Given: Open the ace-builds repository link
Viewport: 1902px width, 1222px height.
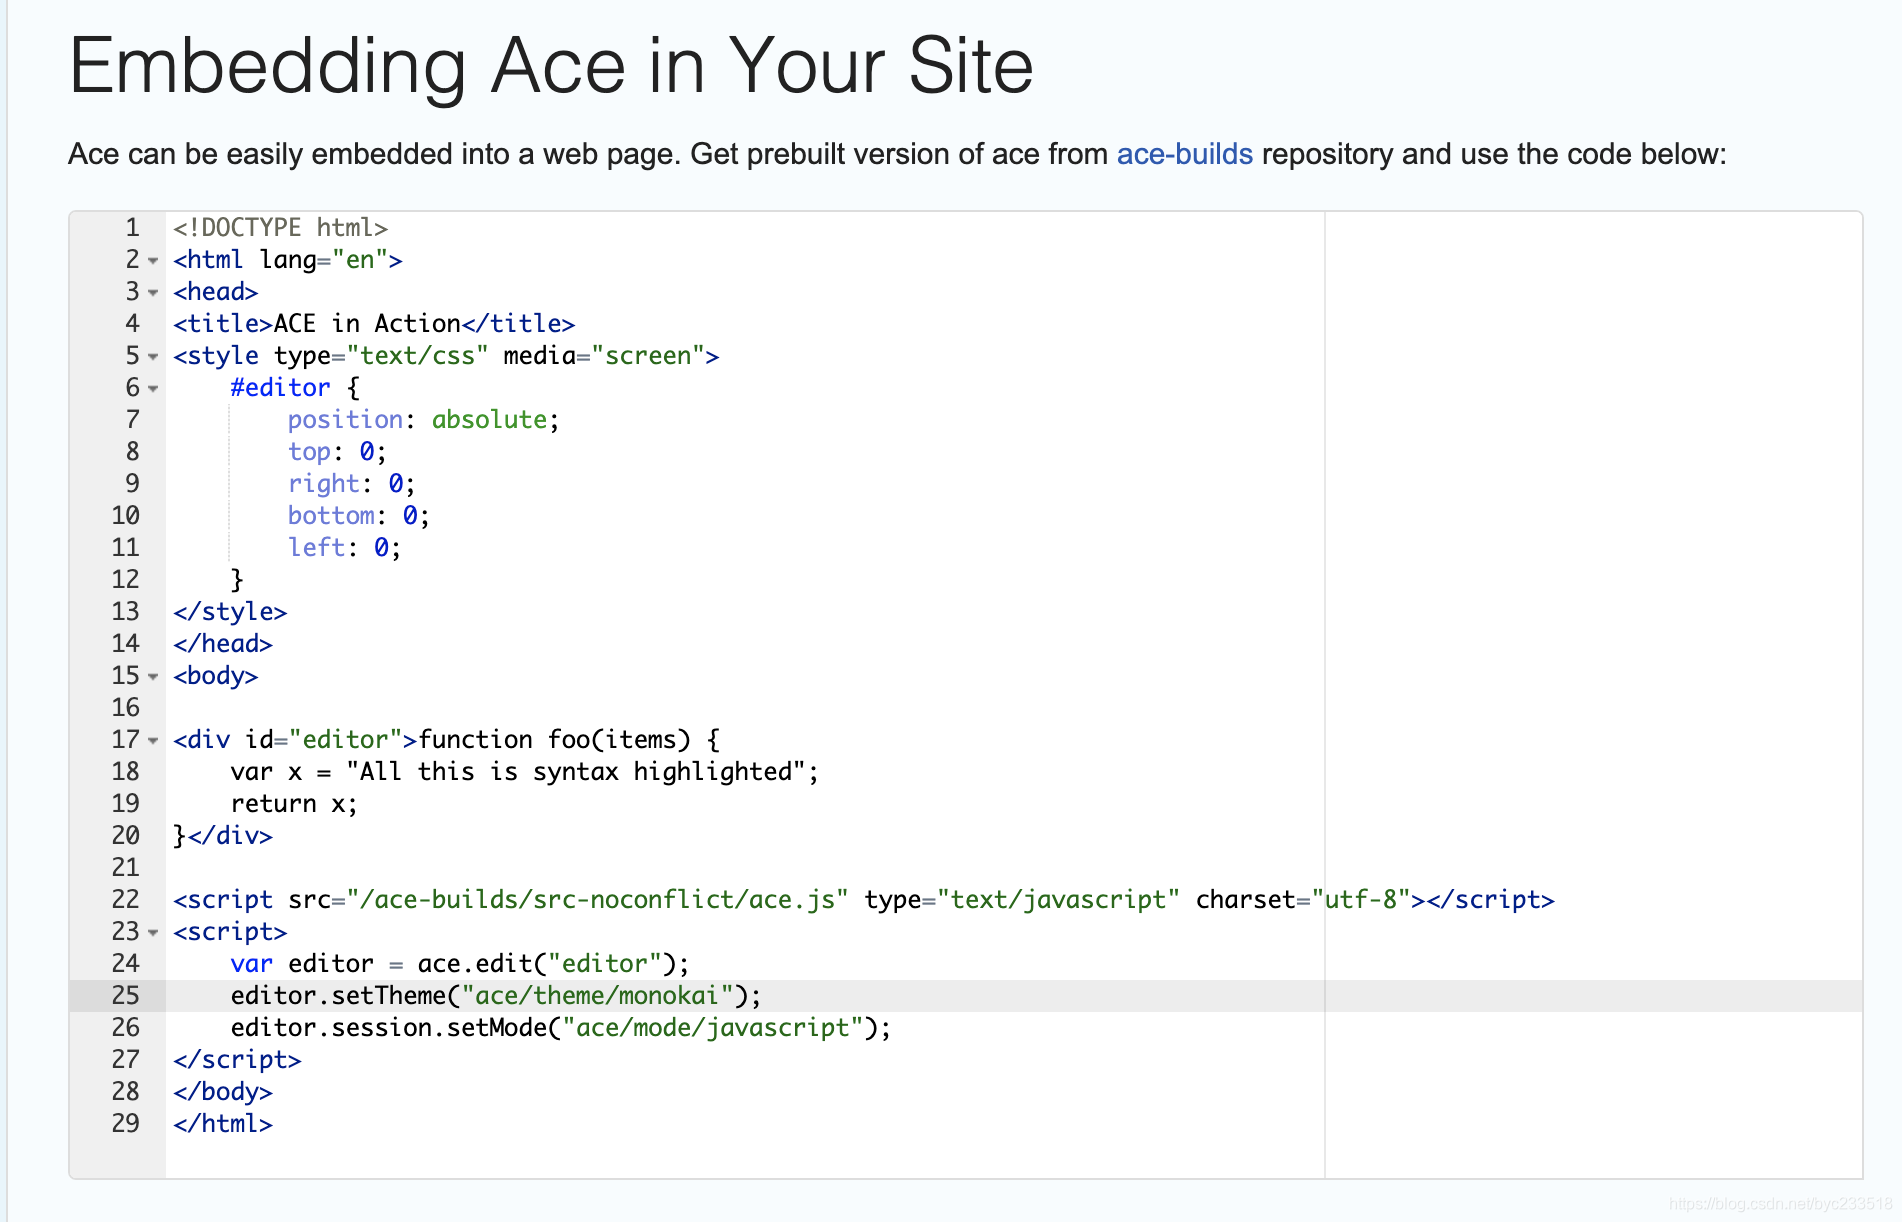Looking at the screenshot, I should [1184, 154].
